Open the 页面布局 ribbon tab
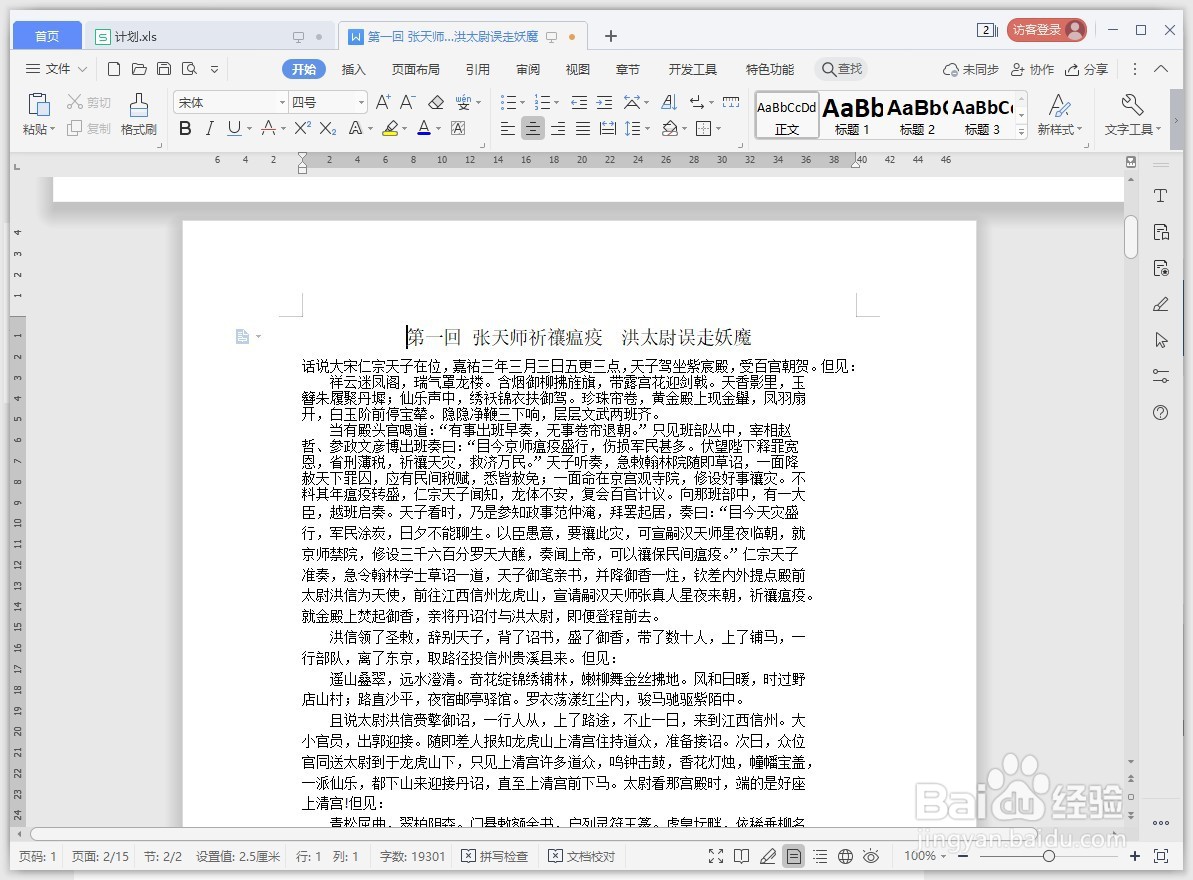The image size is (1193, 880). pos(415,69)
